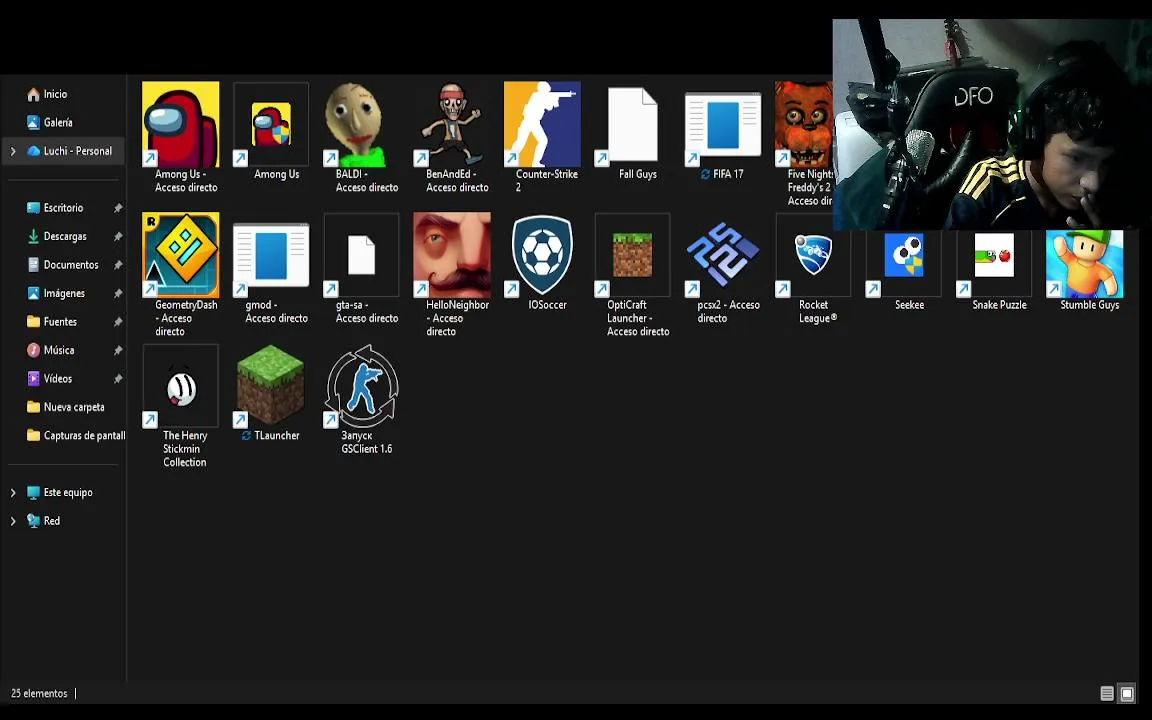Expand the Este equipo tree node
The image size is (1152, 720).
coord(12,493)
